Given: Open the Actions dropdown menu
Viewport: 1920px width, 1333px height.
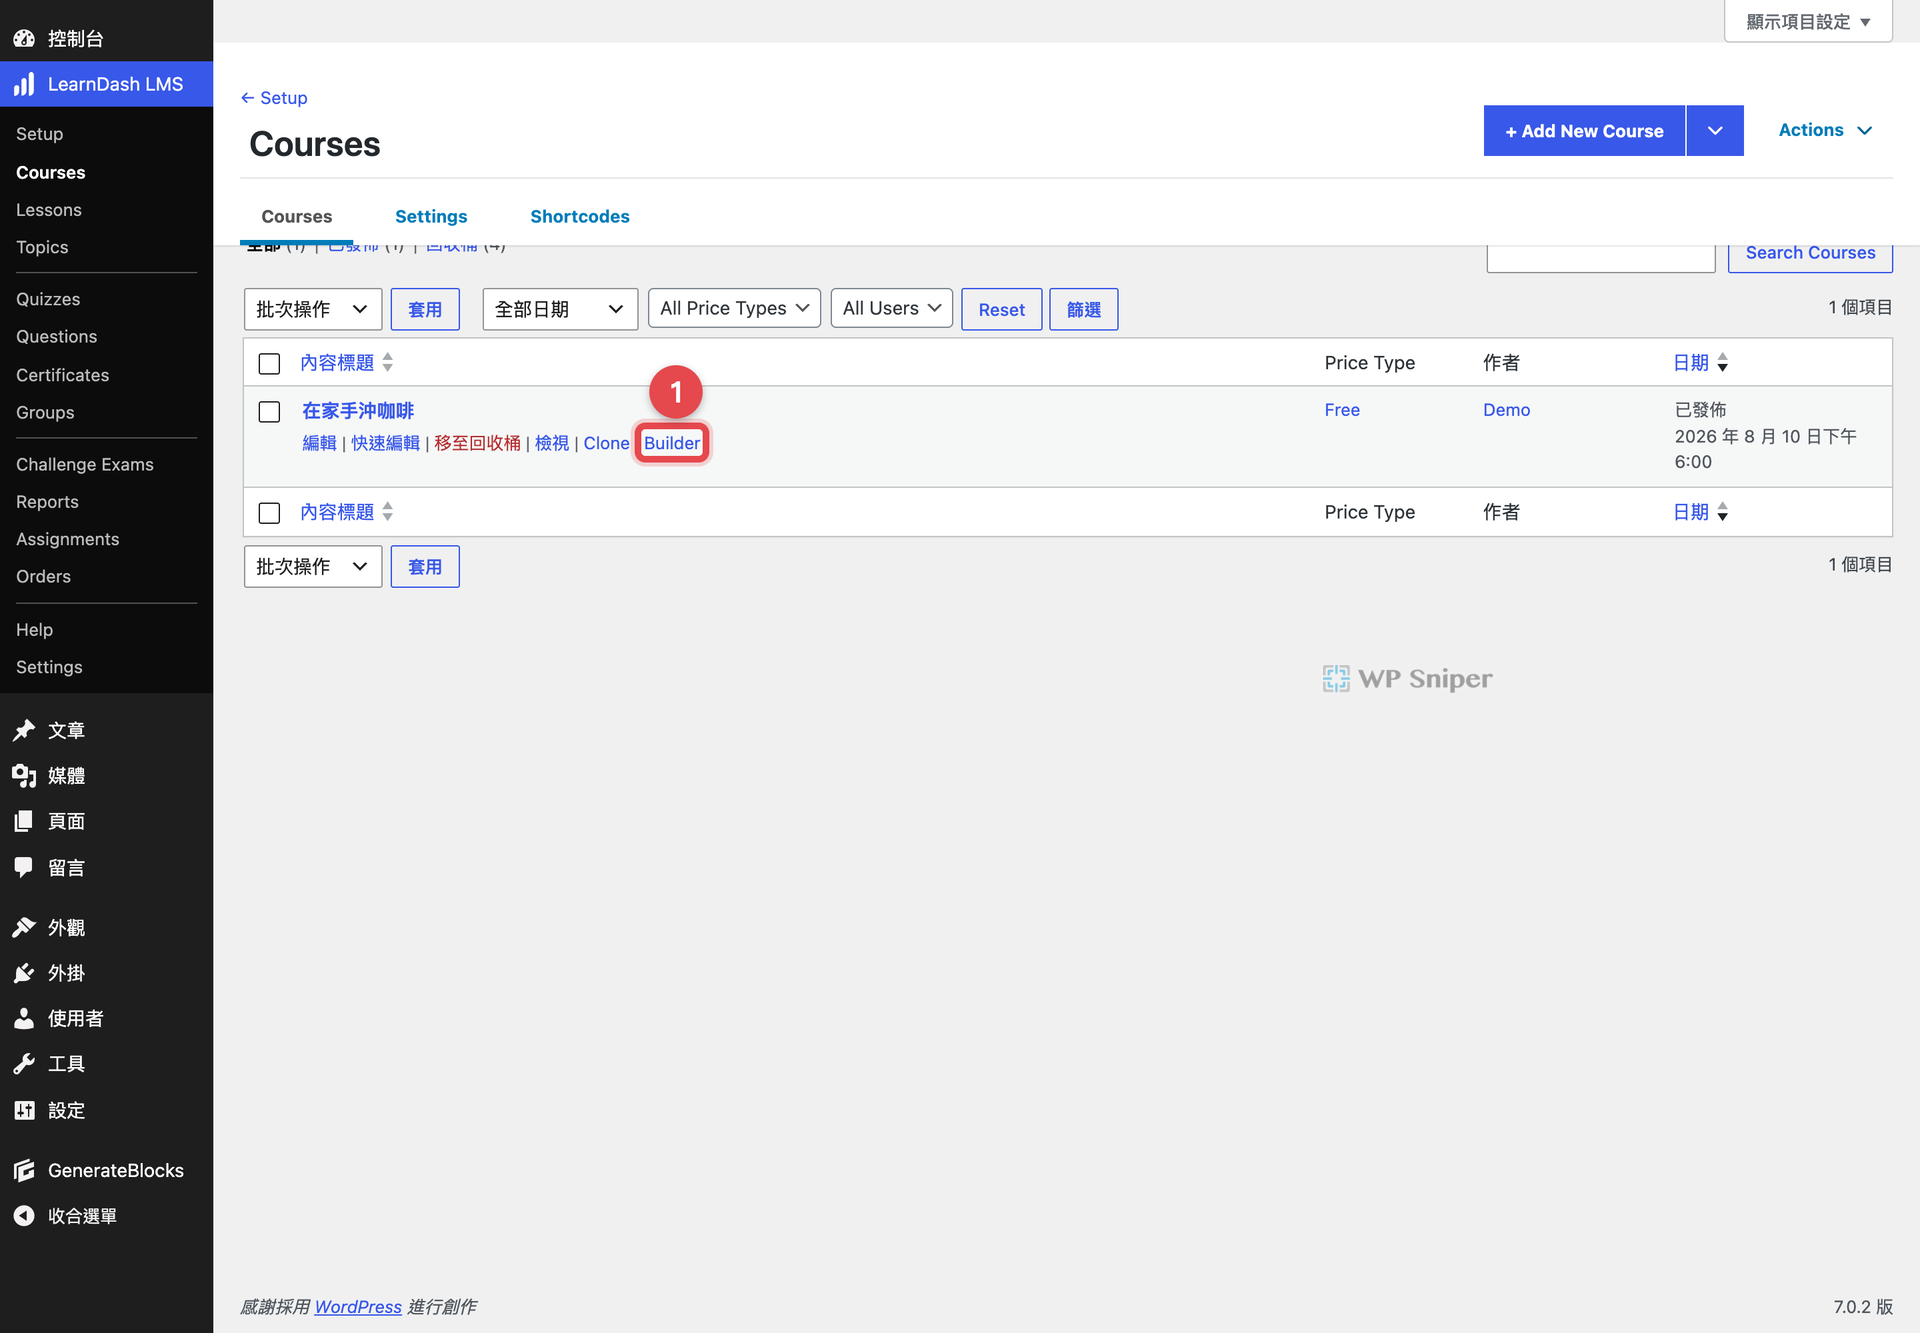Looking at the screenshot, I should tap(1825, 130).
